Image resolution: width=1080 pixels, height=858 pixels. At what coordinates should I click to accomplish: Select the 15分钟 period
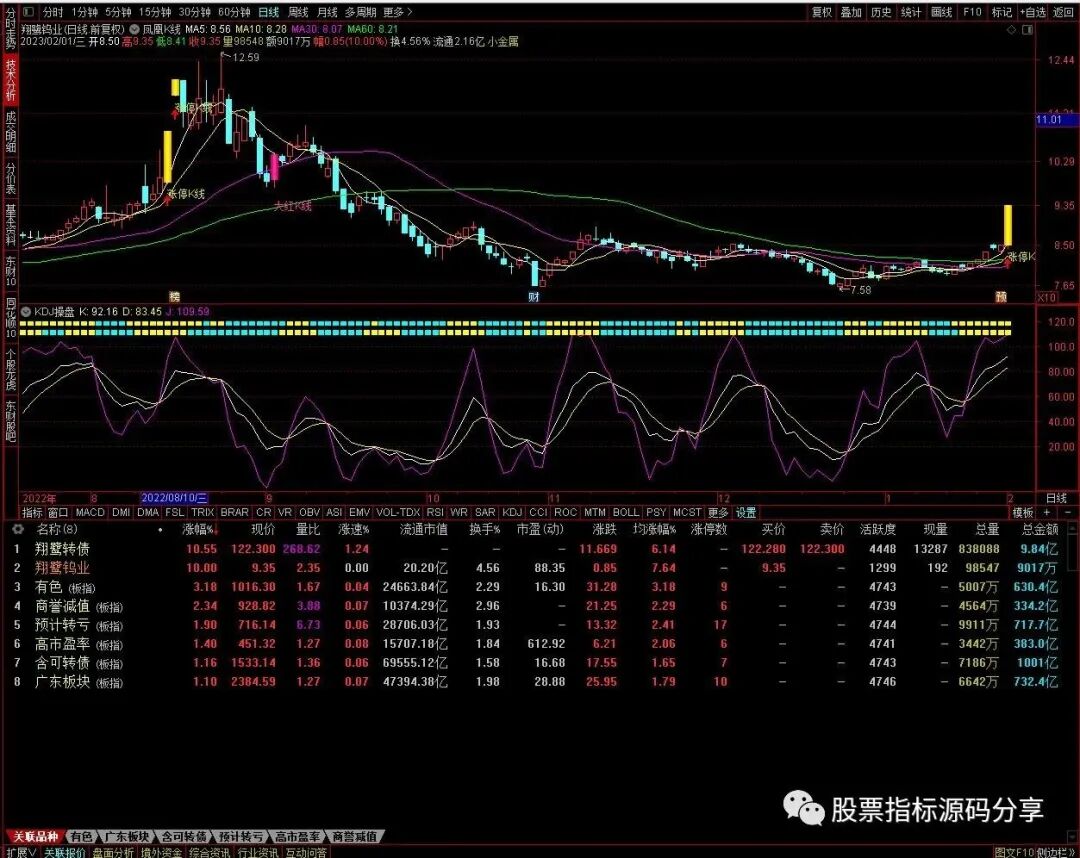pyautogui.click(x=155, y=12)
